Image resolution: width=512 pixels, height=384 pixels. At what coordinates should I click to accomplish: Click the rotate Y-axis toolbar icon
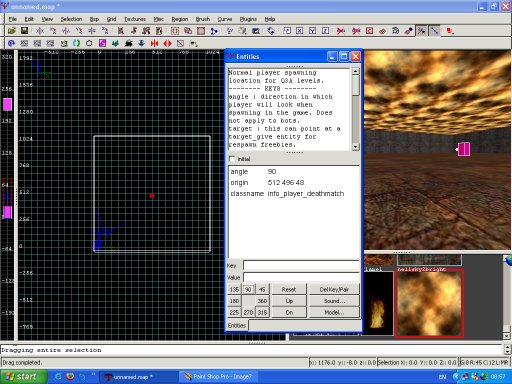[x=79, y=31]
